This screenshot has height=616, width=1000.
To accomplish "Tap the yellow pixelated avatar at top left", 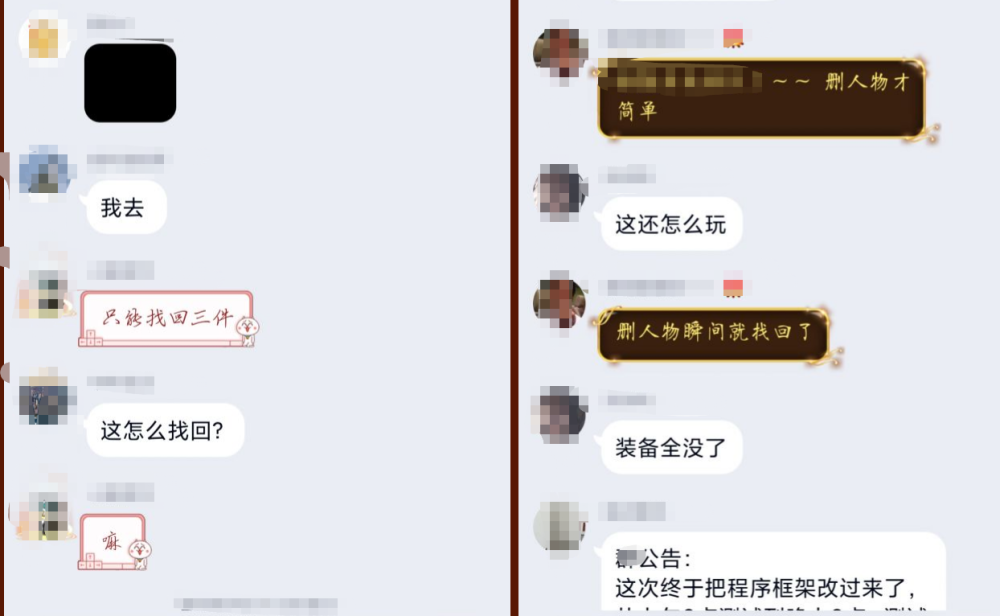I will [43, 38].
